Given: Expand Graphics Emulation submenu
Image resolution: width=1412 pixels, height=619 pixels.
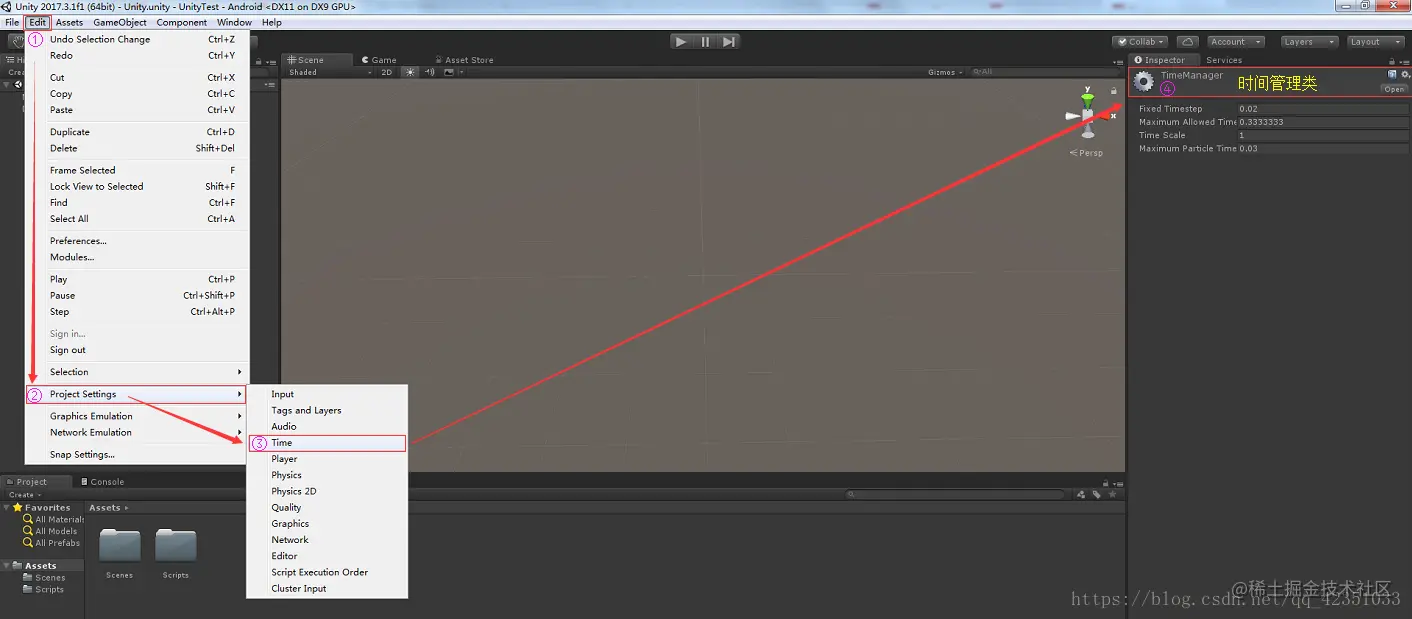Looking at the screenshot, I should 136,416.
